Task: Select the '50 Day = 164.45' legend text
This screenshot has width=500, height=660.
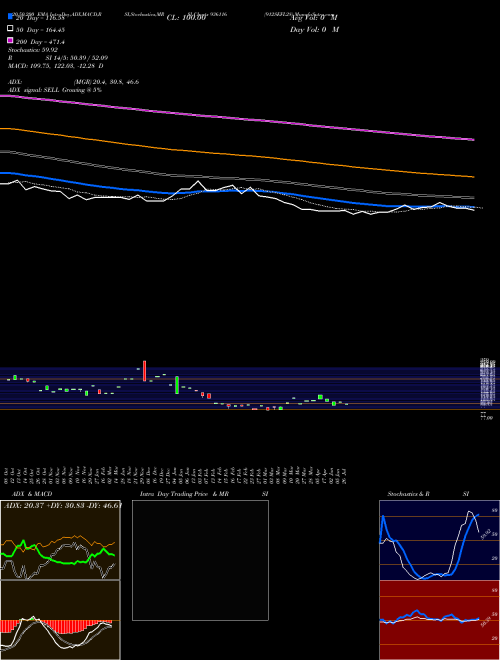Action: pyautogui.click(x=41, y=30)
